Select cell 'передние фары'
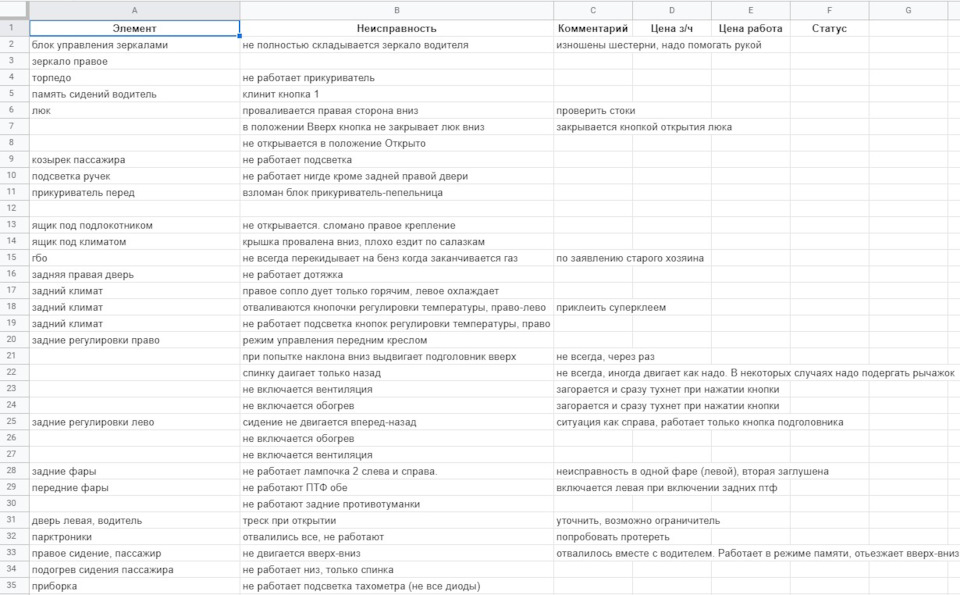The height and width of the screenshot is (595, 960). (x=135, y=488)
